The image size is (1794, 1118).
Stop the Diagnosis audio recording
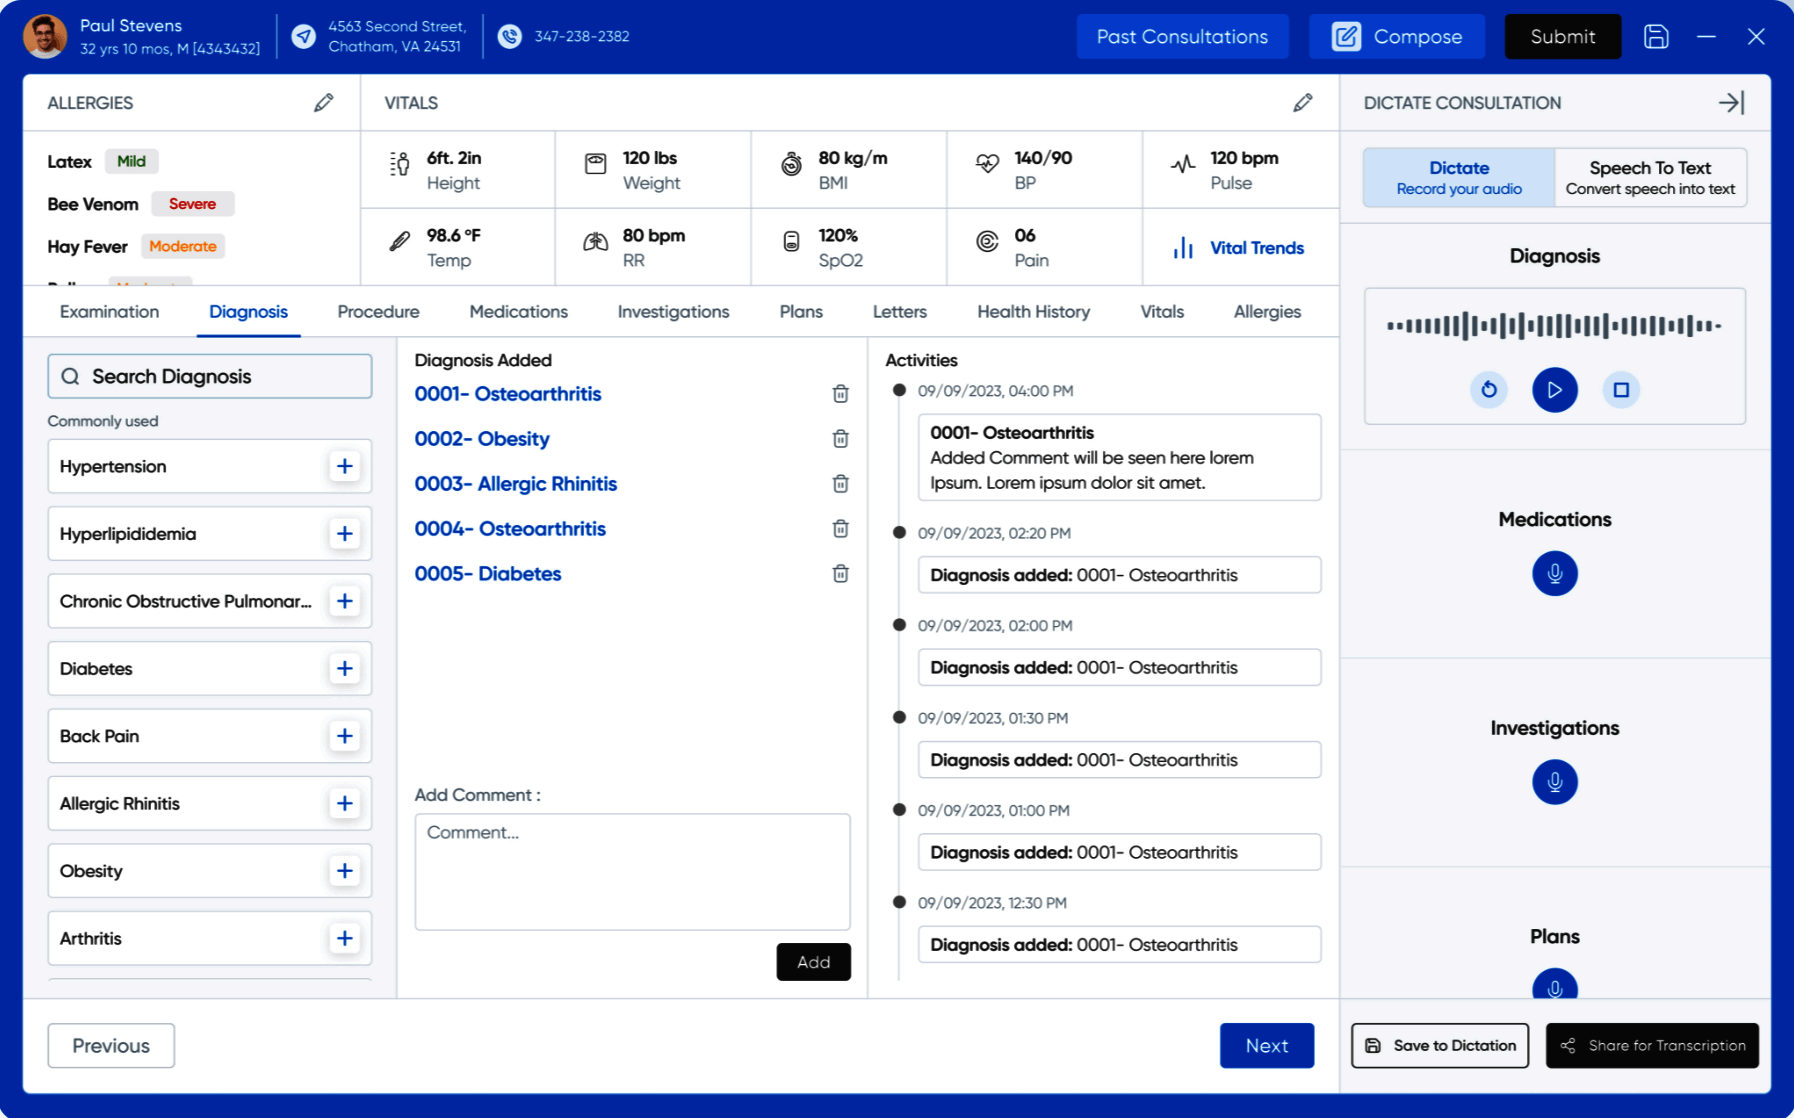1621,390
